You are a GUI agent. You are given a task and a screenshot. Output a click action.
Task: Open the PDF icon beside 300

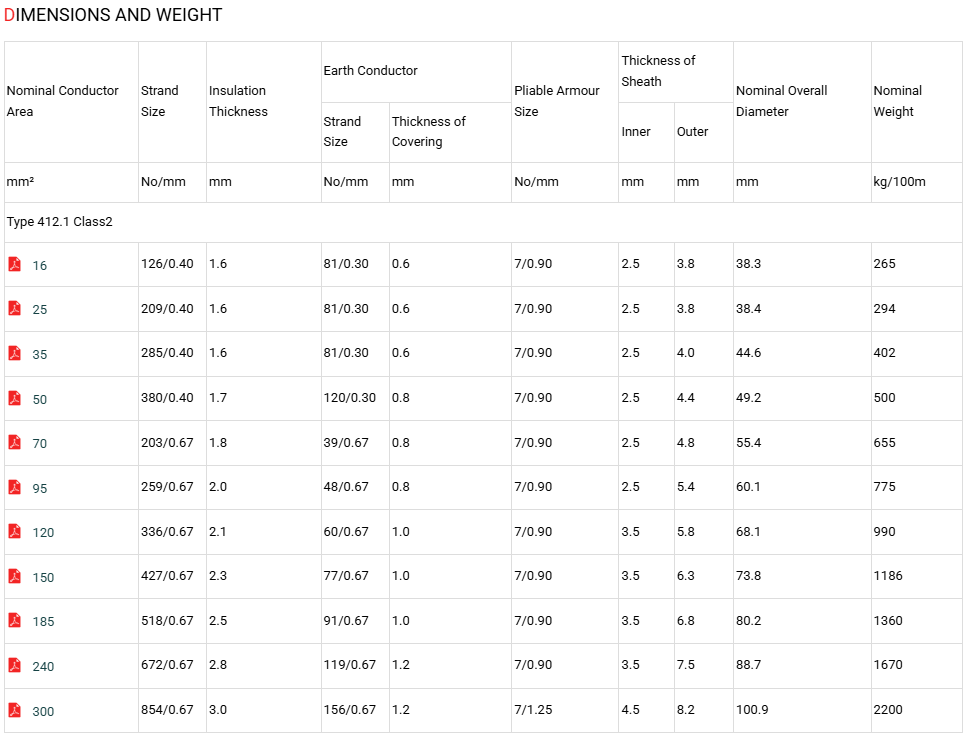pos(15,710)
